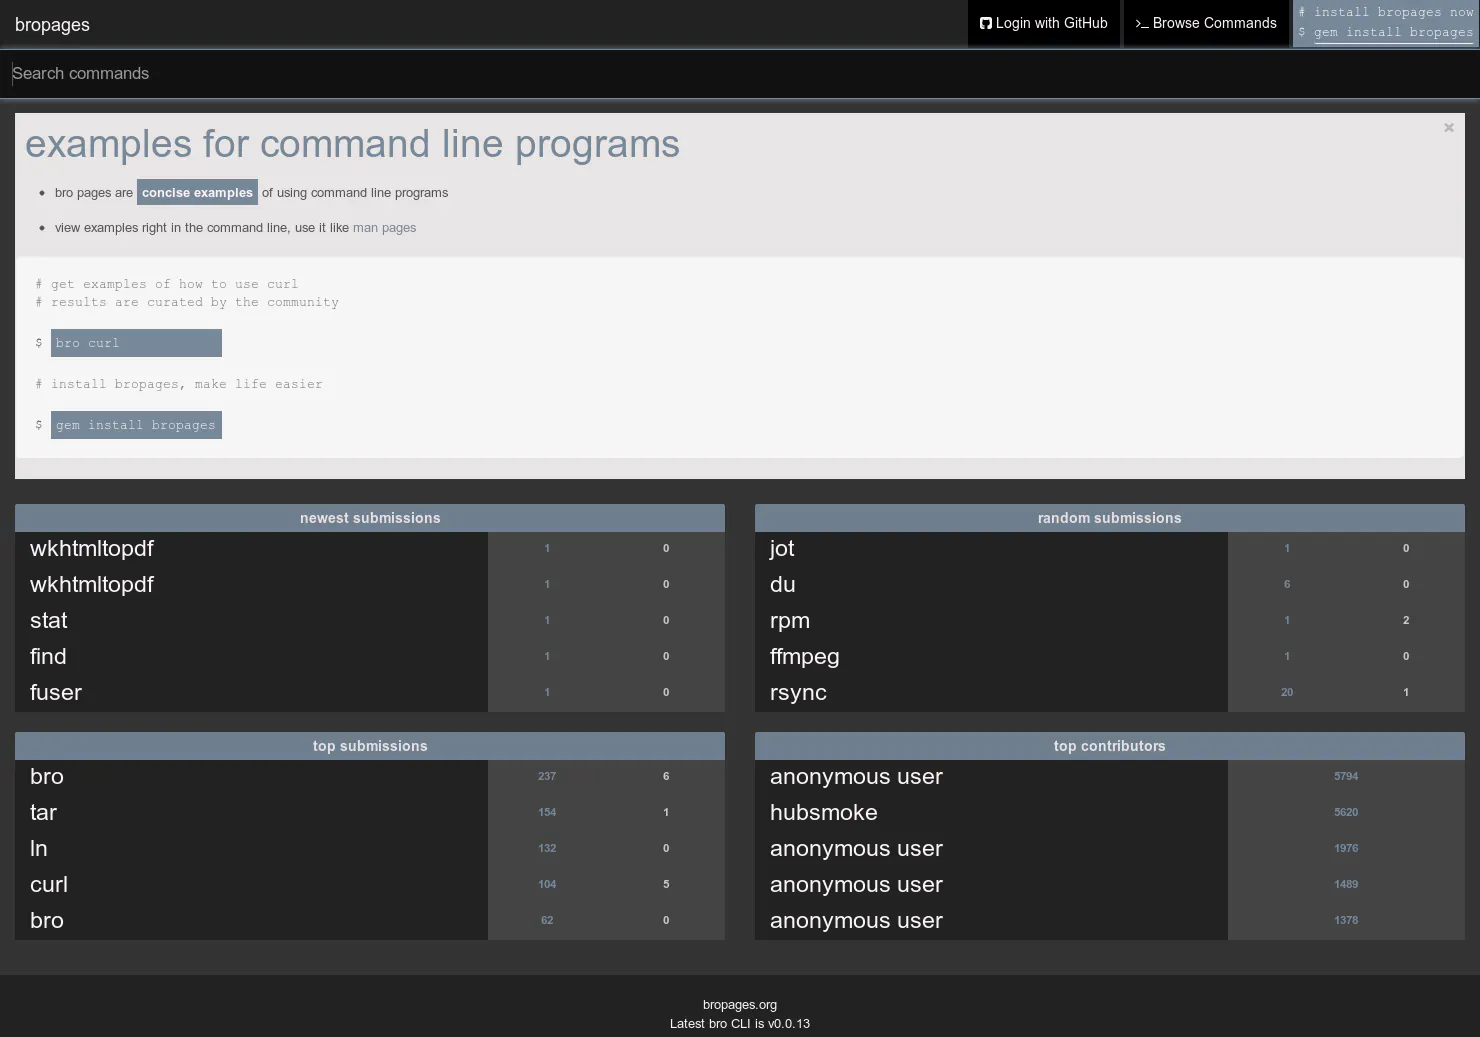Image resolution: width=1480 pixels, height=1037 pixels.
Task: Open the Browse Commands page
Action: (x=1206, y=23)
